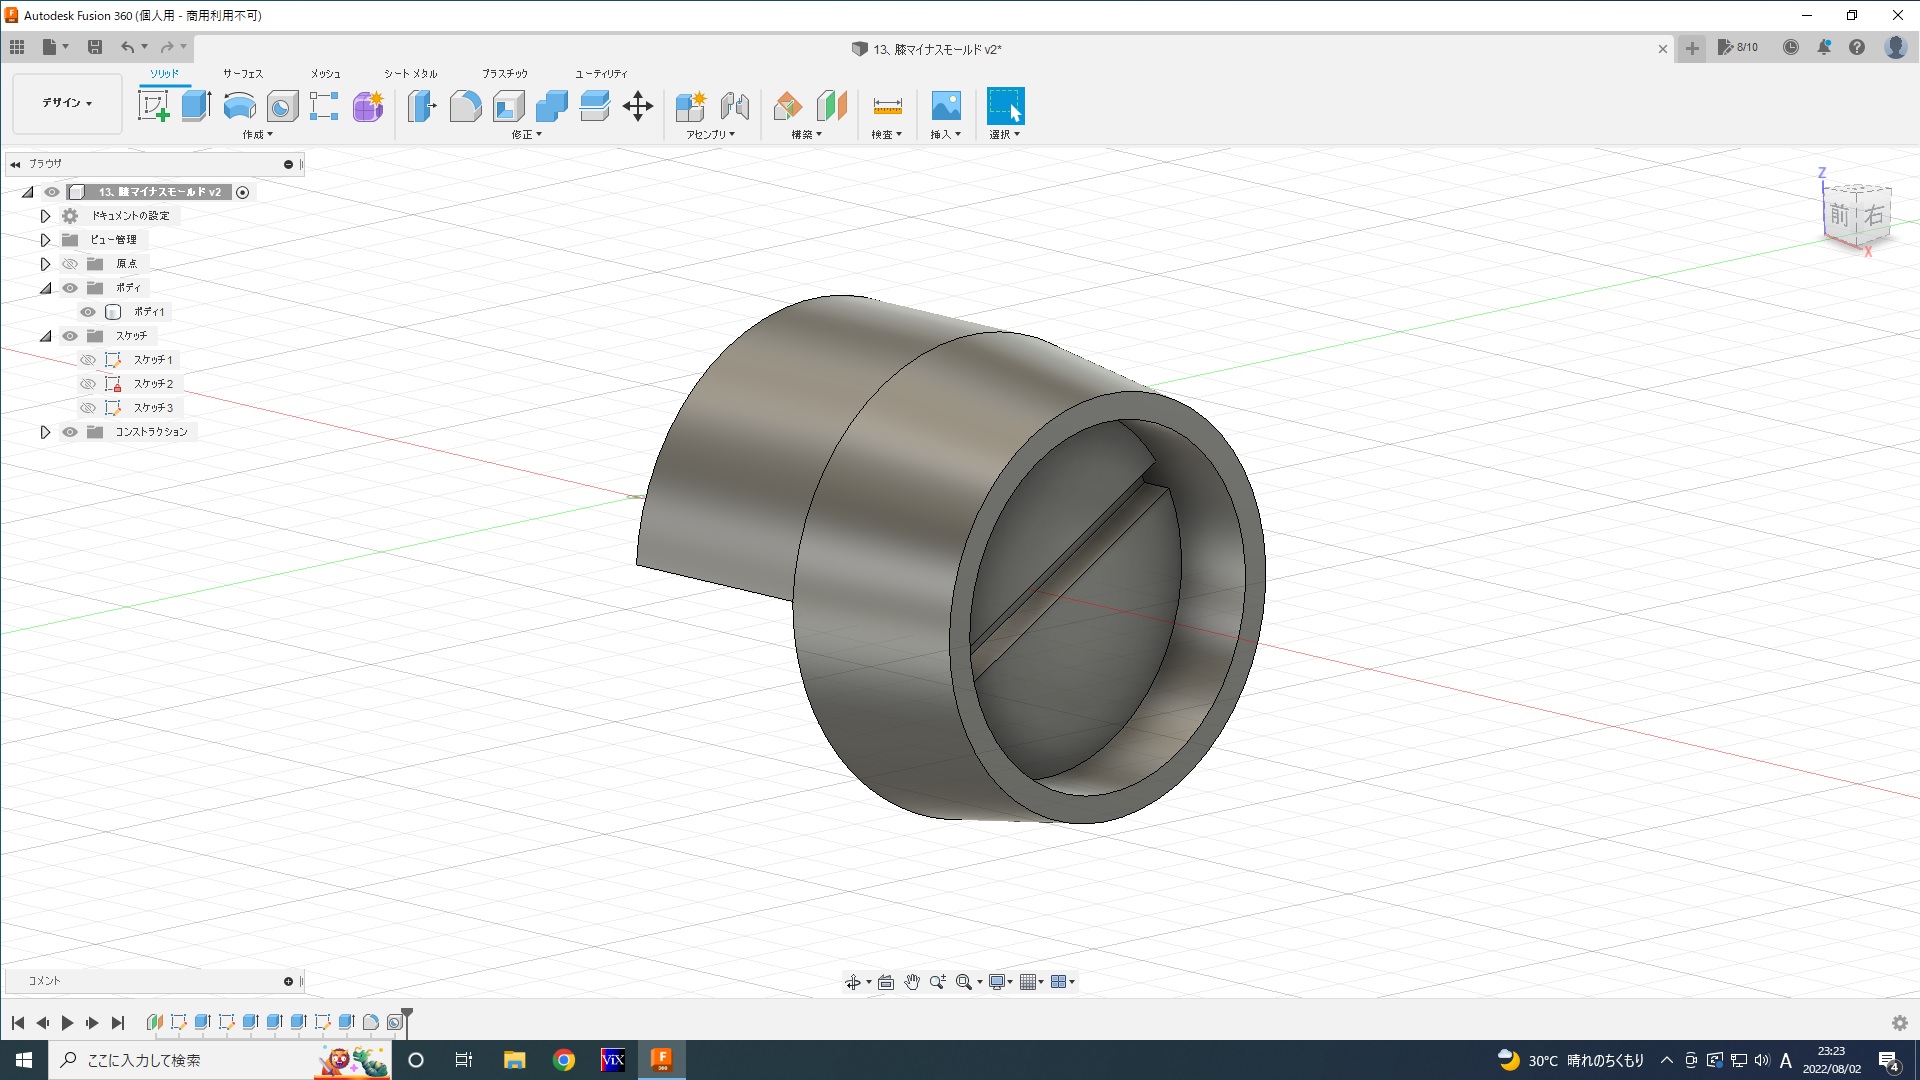Show スケッチ2 via its eye icon

pos(88,384)
